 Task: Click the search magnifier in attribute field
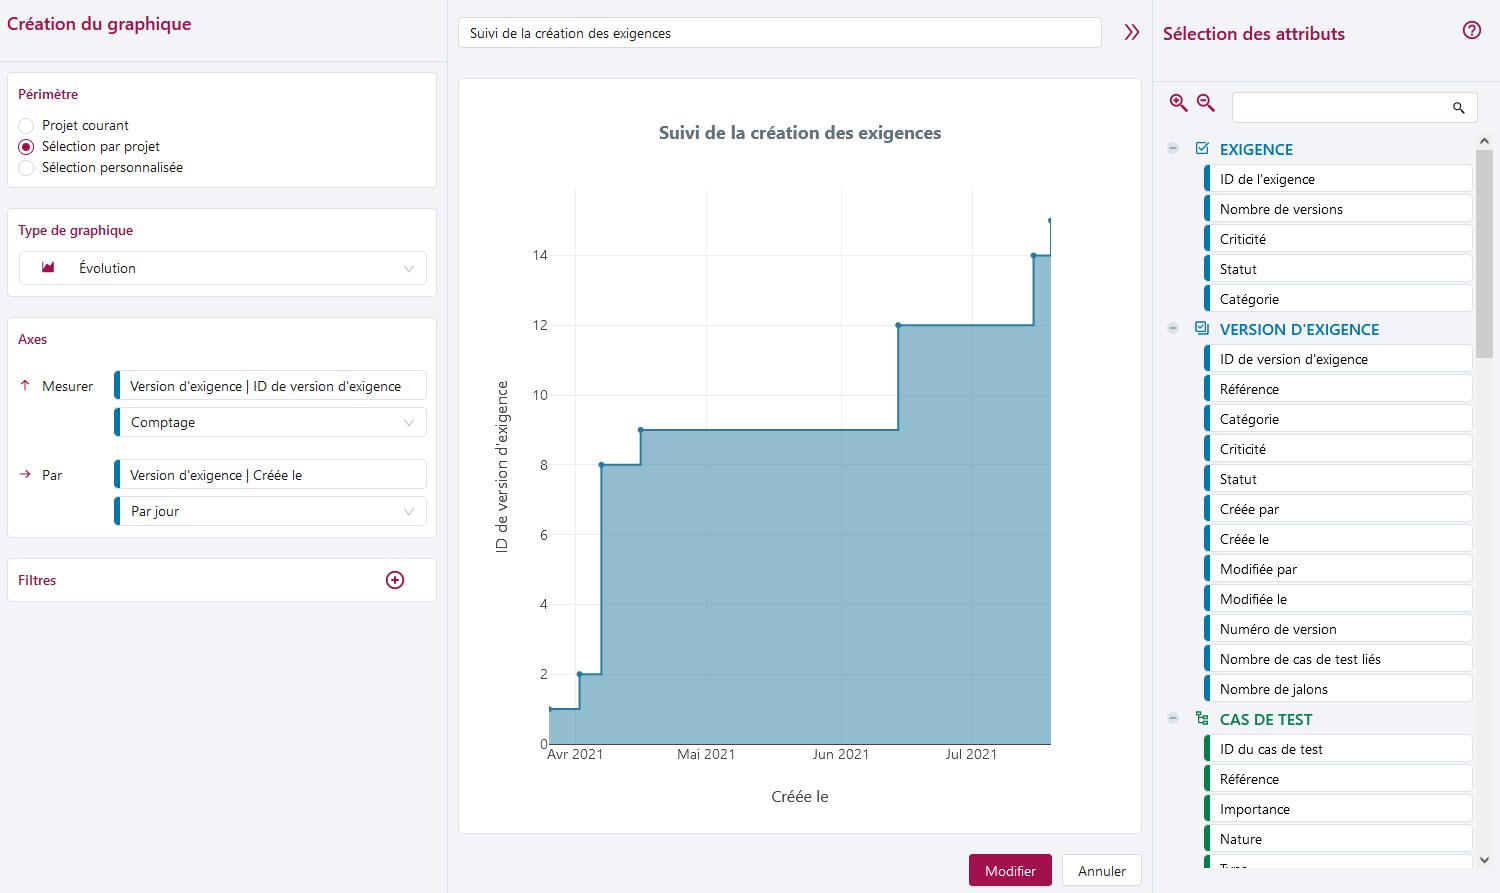(x=1458, y=108)
